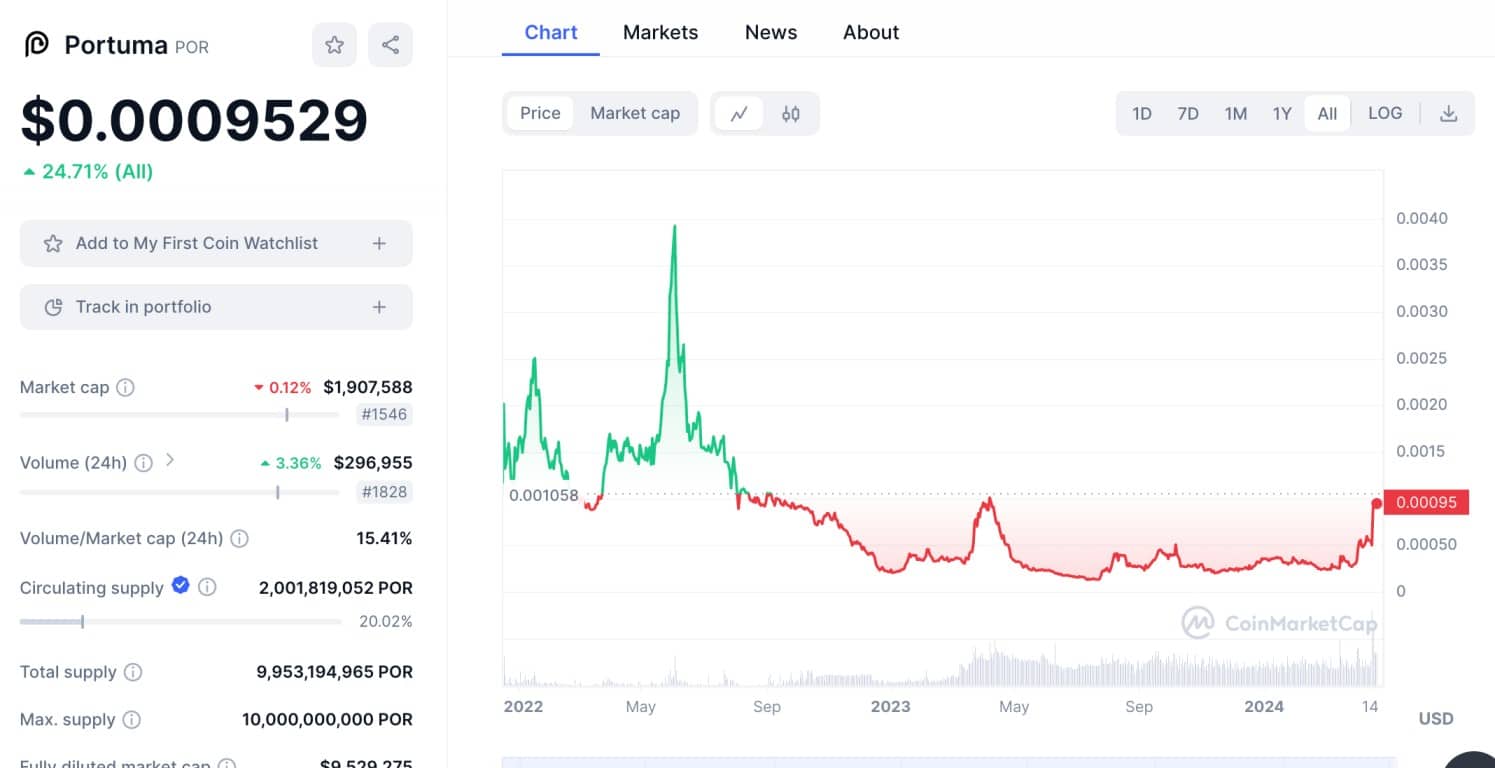Open the About tab

click(871, 32)
